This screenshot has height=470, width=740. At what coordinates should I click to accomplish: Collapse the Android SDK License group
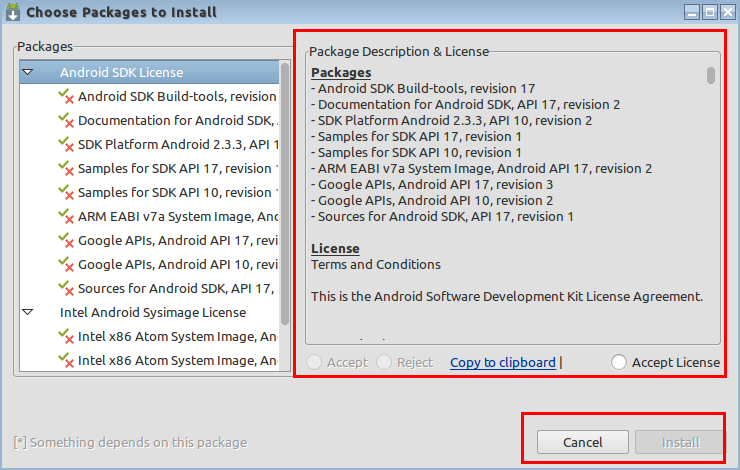(x=28, y=72)
